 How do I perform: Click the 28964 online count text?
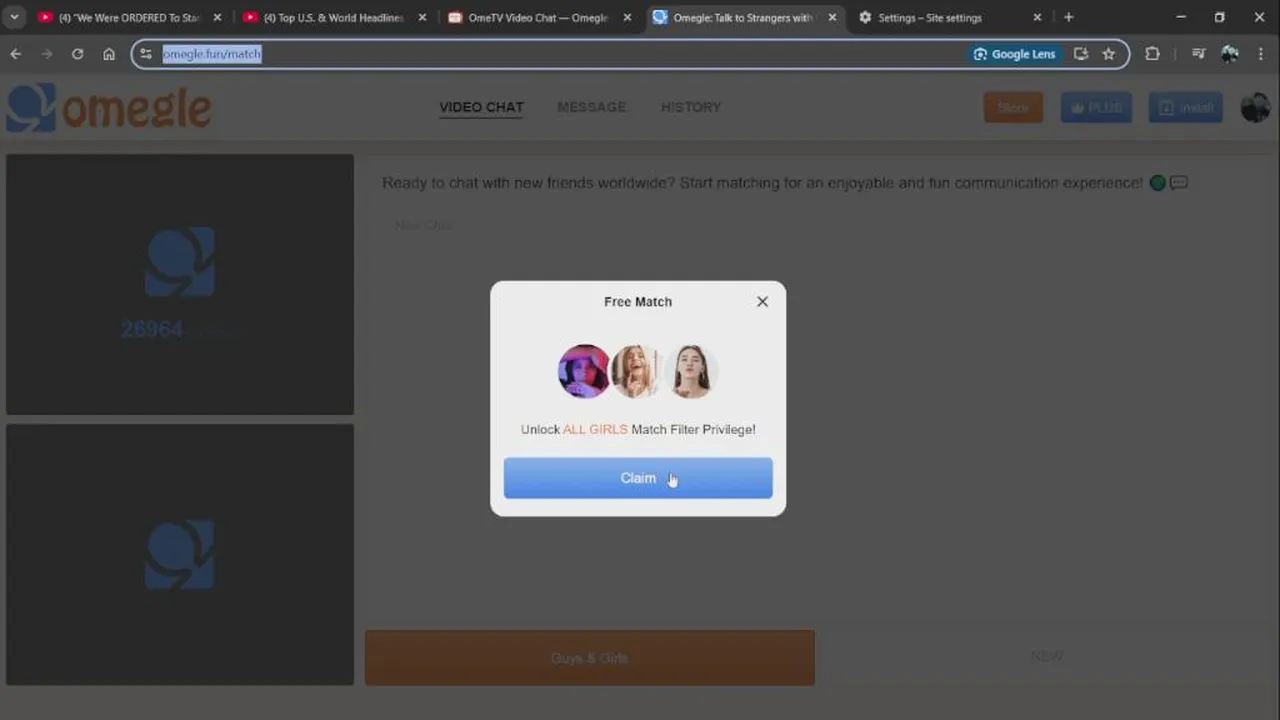pyautogui.click(x=152, y=330)
